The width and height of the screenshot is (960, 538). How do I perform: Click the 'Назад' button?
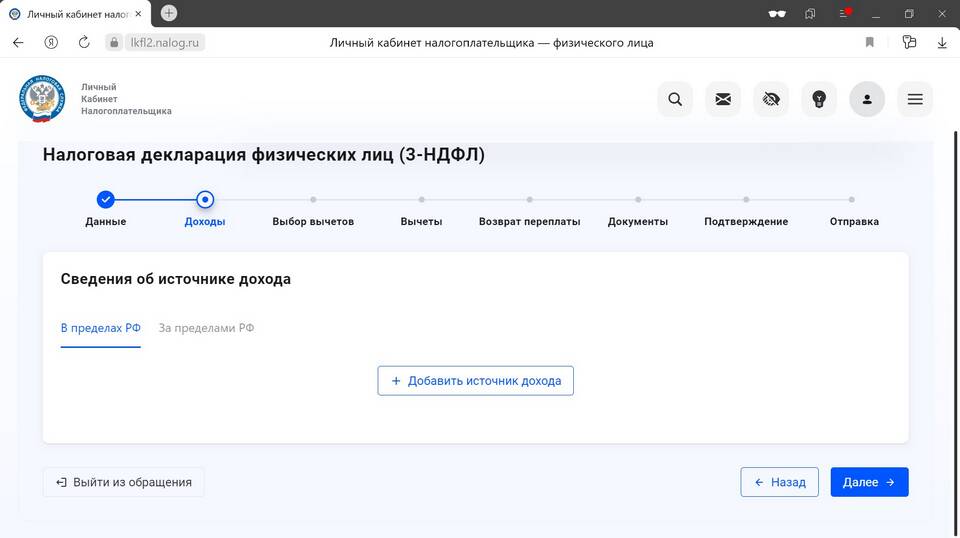click(779, 482)
